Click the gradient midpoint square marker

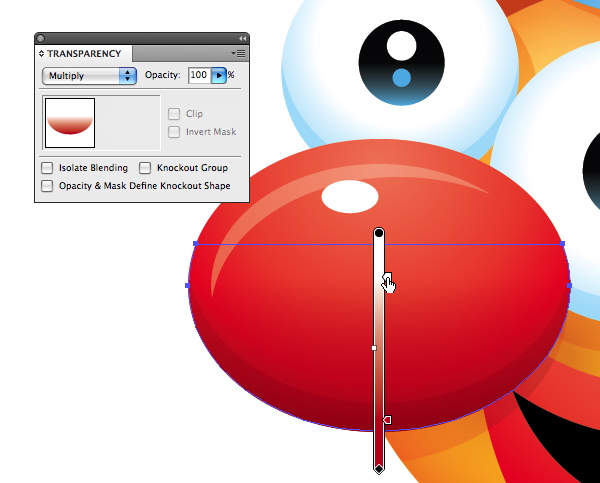pyautogui.click(x=374, y=348)
